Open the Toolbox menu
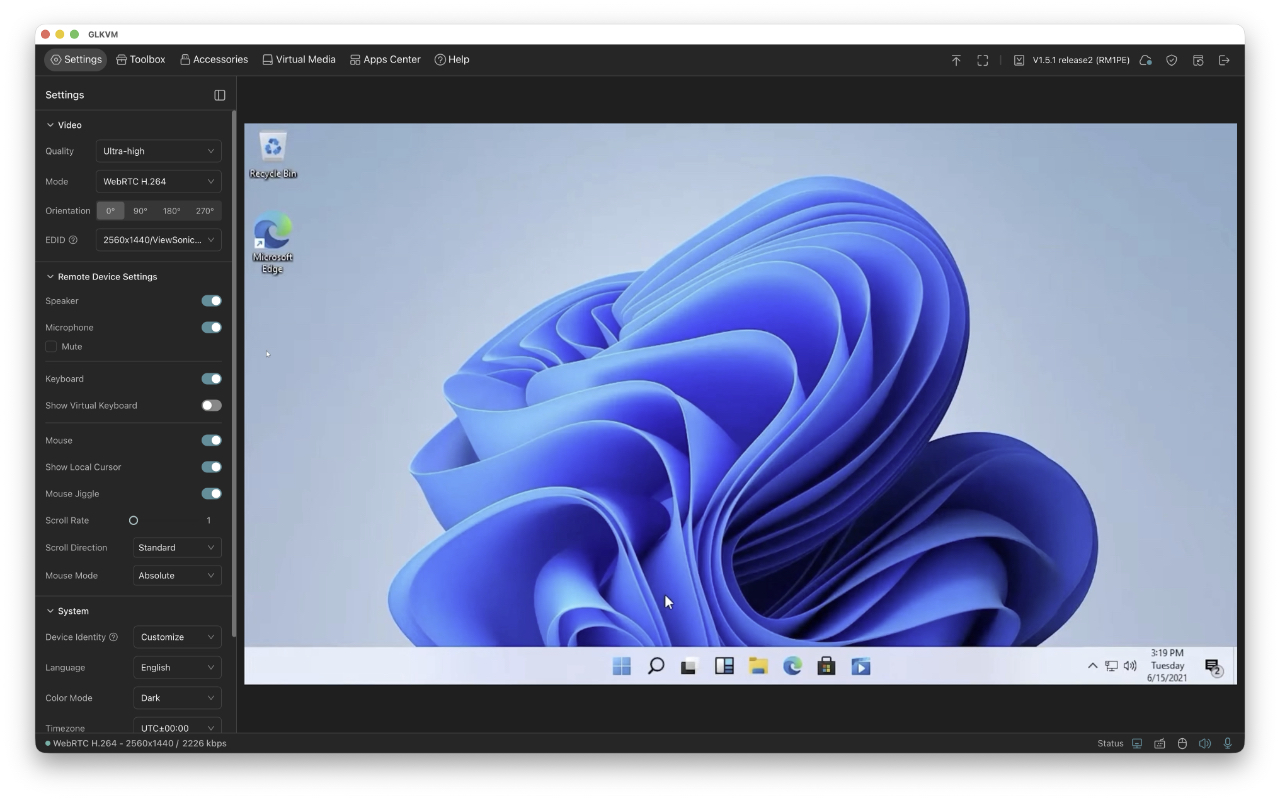Screen dimensions: 1280x800 pyautogui.click(x=141, y=60)
